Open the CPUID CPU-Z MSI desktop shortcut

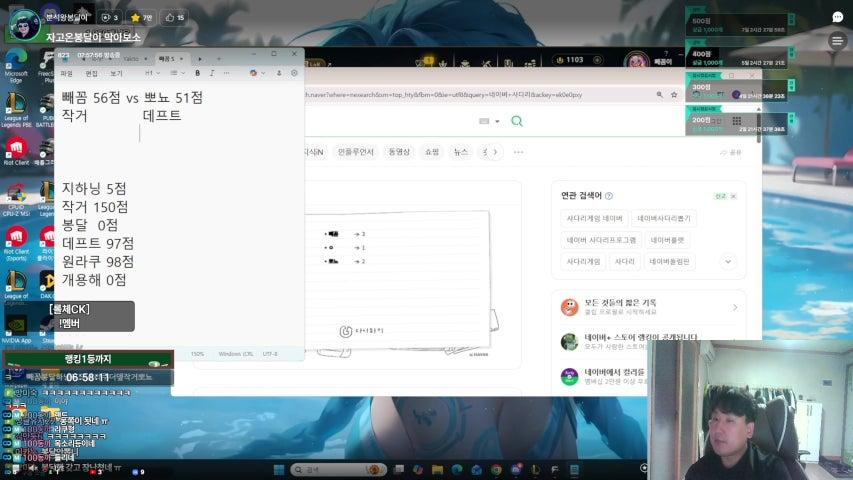point(16,200)
